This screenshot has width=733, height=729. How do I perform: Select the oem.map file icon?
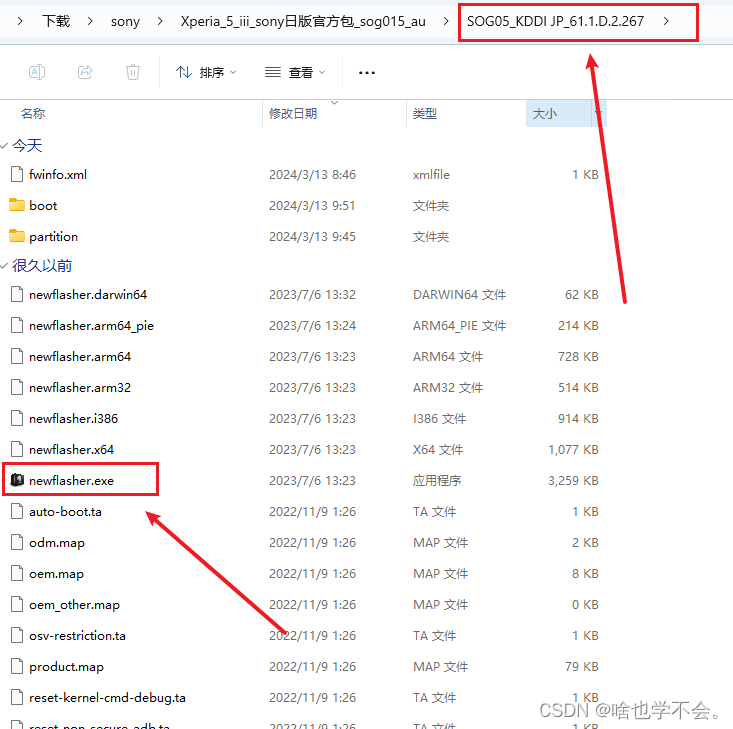click(x=17, y=573)
